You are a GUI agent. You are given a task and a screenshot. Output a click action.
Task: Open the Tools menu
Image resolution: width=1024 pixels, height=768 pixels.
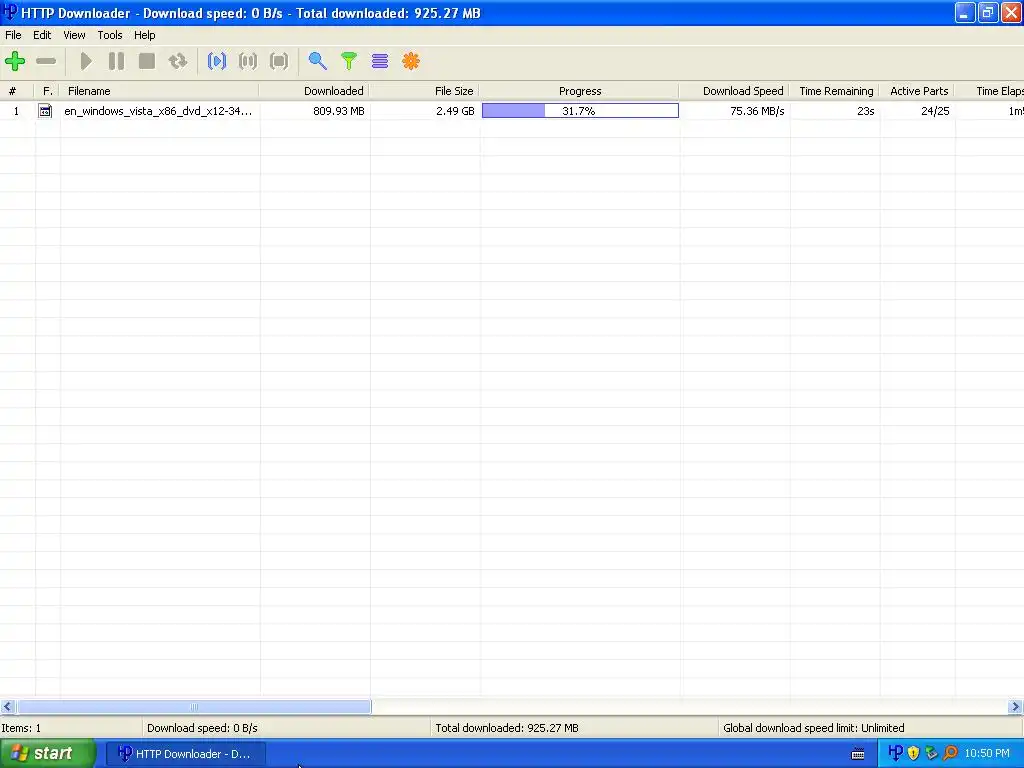[110, 35]
